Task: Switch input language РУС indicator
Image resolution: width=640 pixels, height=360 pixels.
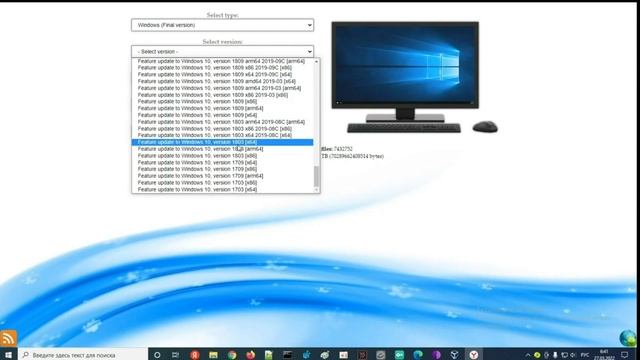Action: pyautogui.click(x=585, y=355)
